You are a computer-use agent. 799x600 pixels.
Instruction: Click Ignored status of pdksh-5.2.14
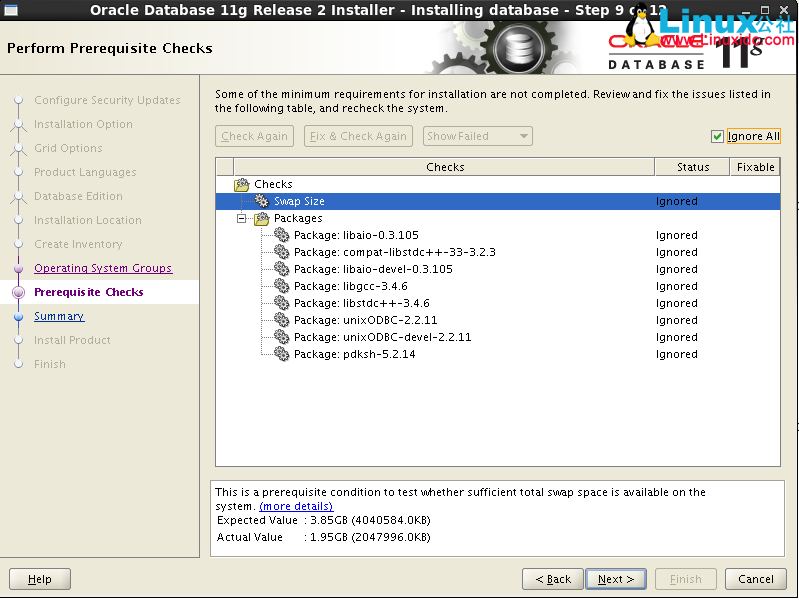tap(677, 354)
